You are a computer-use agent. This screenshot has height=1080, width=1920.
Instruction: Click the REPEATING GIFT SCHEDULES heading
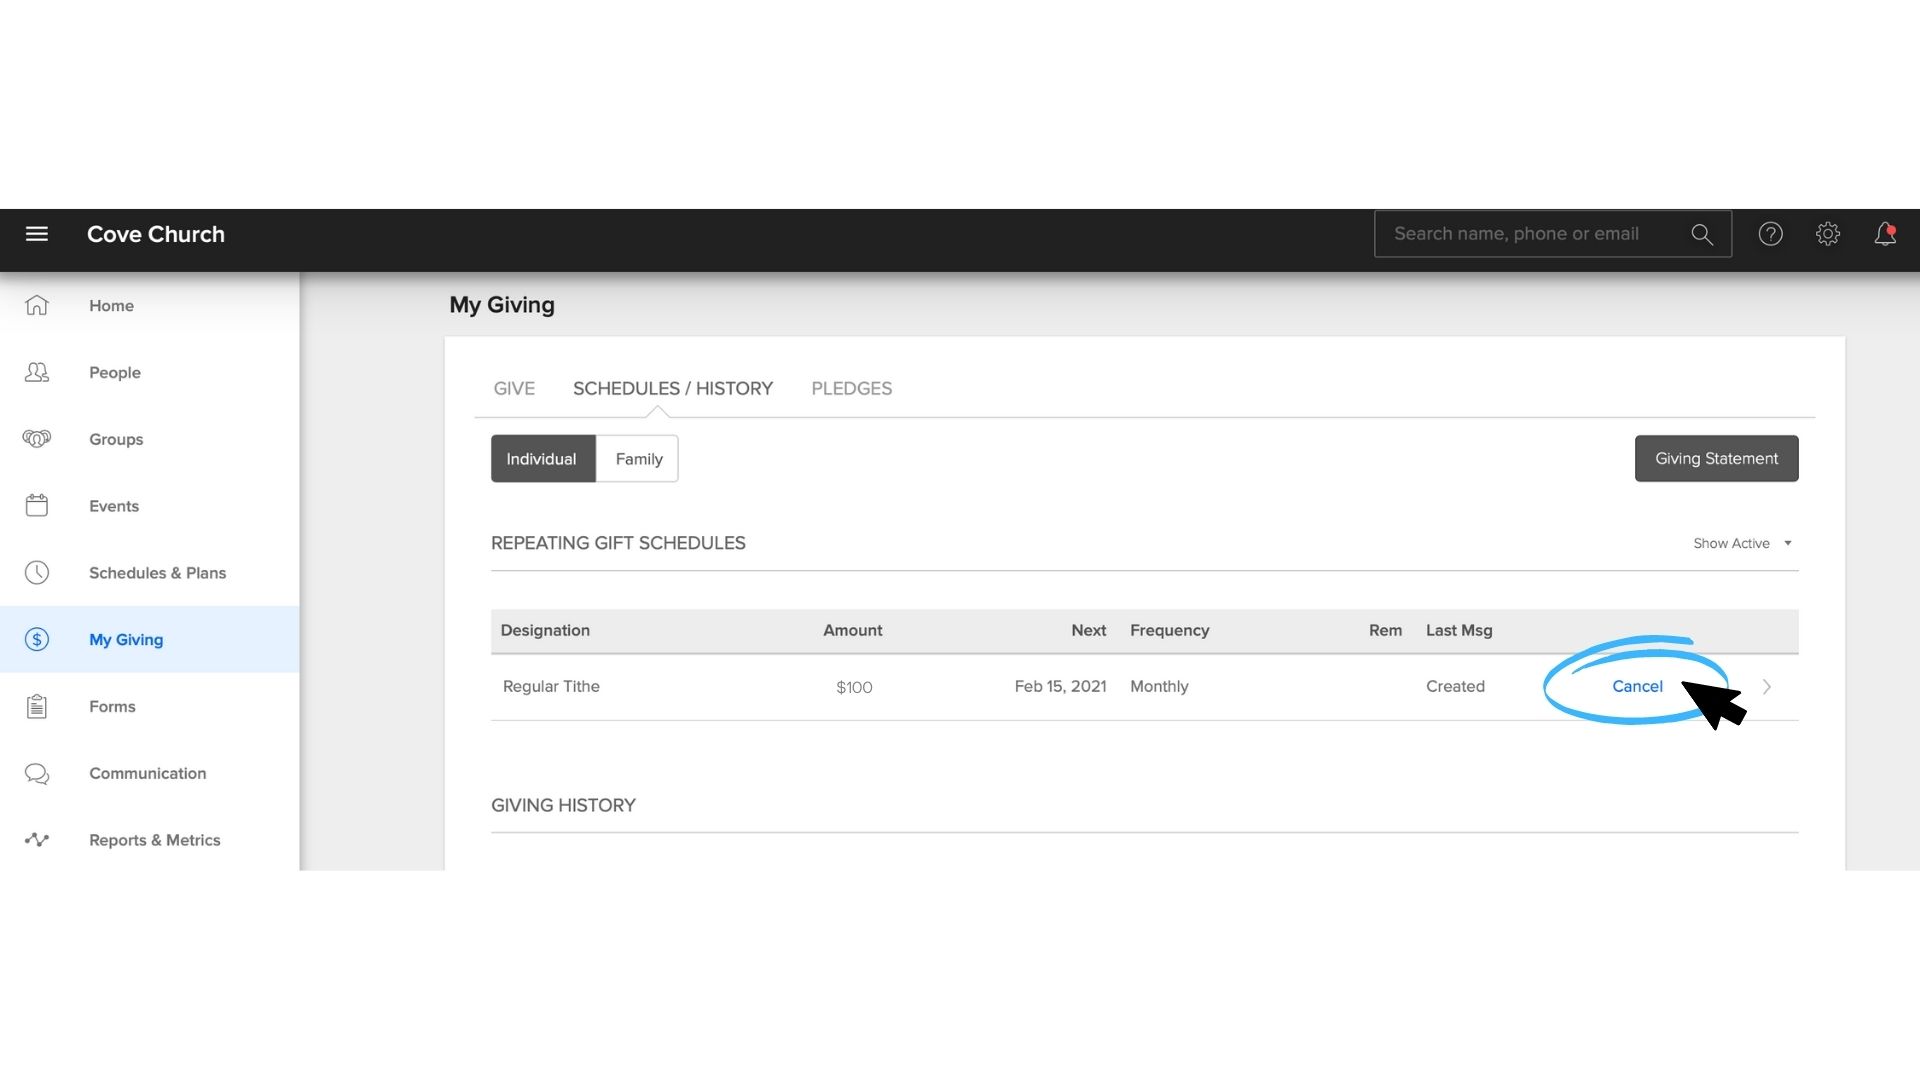tap(618, 543)
